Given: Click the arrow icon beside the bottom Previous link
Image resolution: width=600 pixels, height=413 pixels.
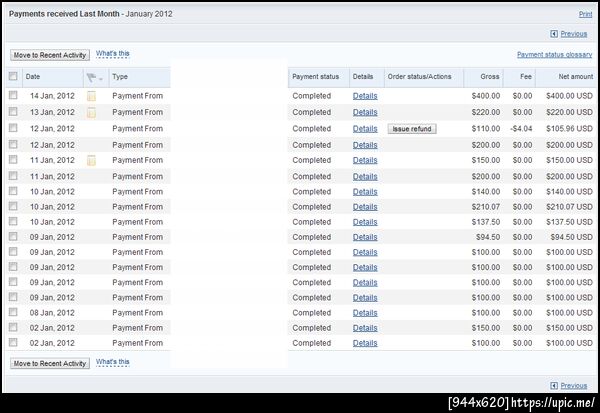Looking at the screenshot, I should (x=554, y=385).
